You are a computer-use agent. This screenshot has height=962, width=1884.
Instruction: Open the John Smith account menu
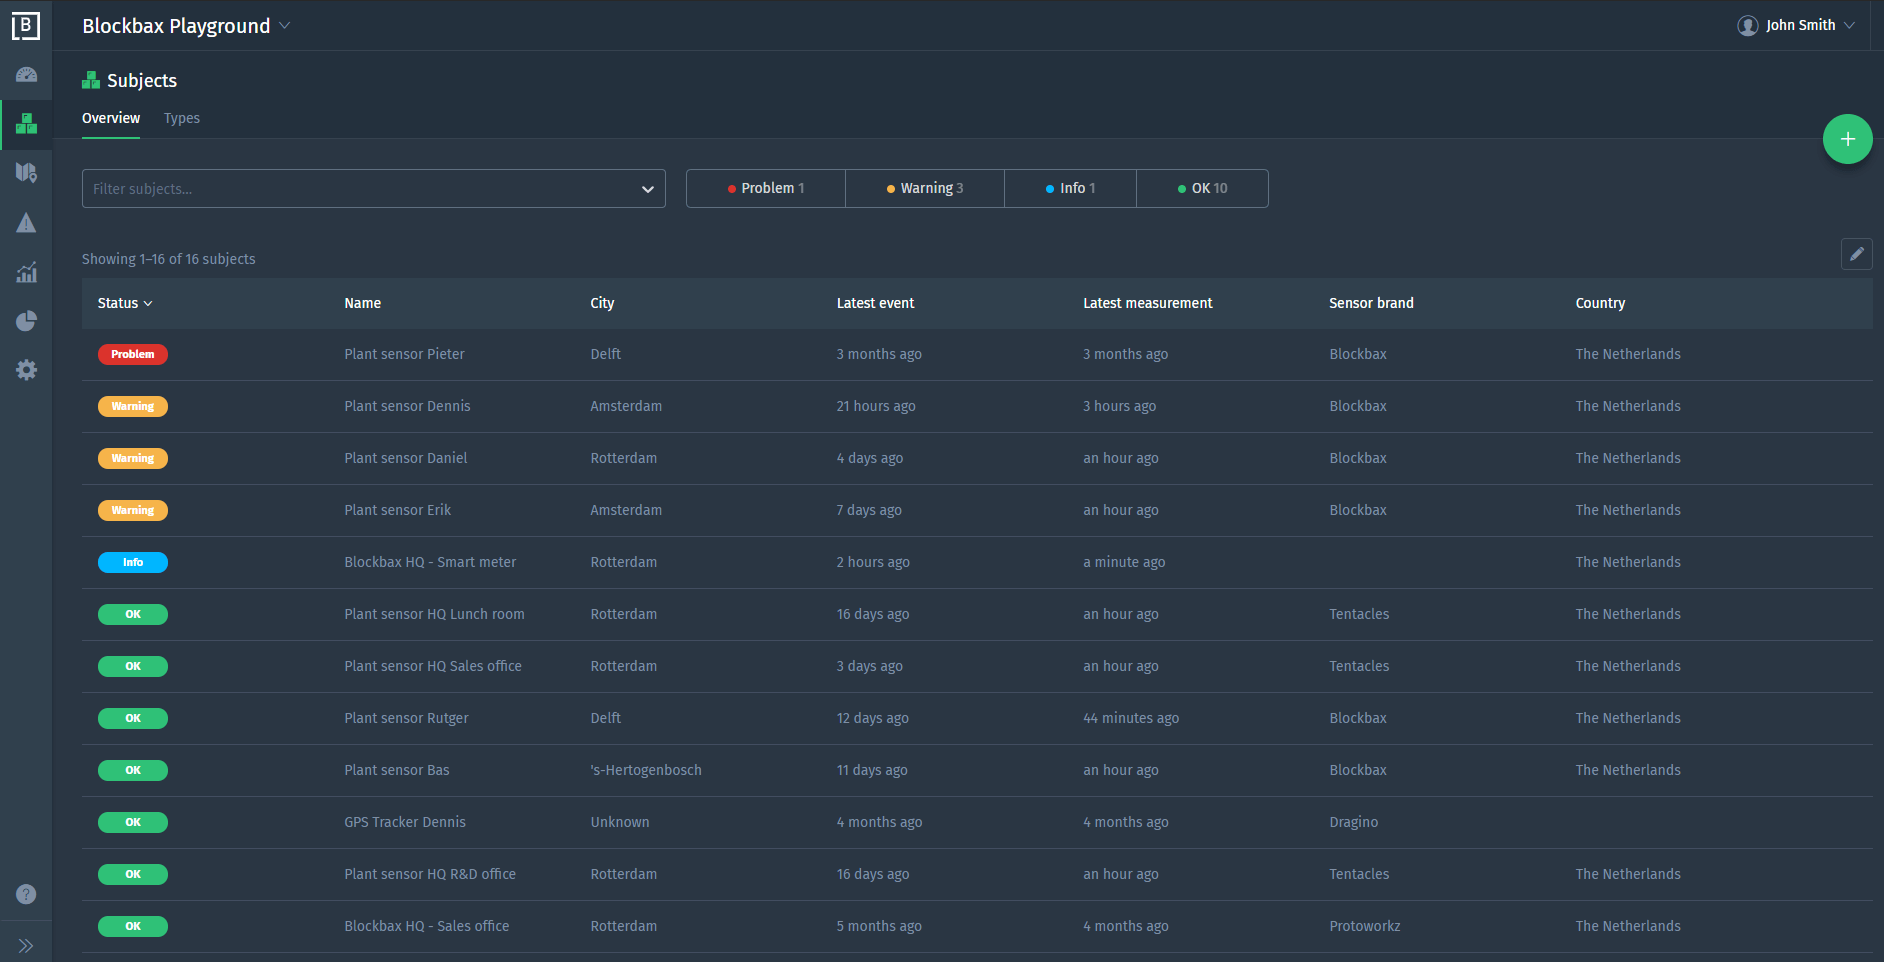[x=1797, y=25]
